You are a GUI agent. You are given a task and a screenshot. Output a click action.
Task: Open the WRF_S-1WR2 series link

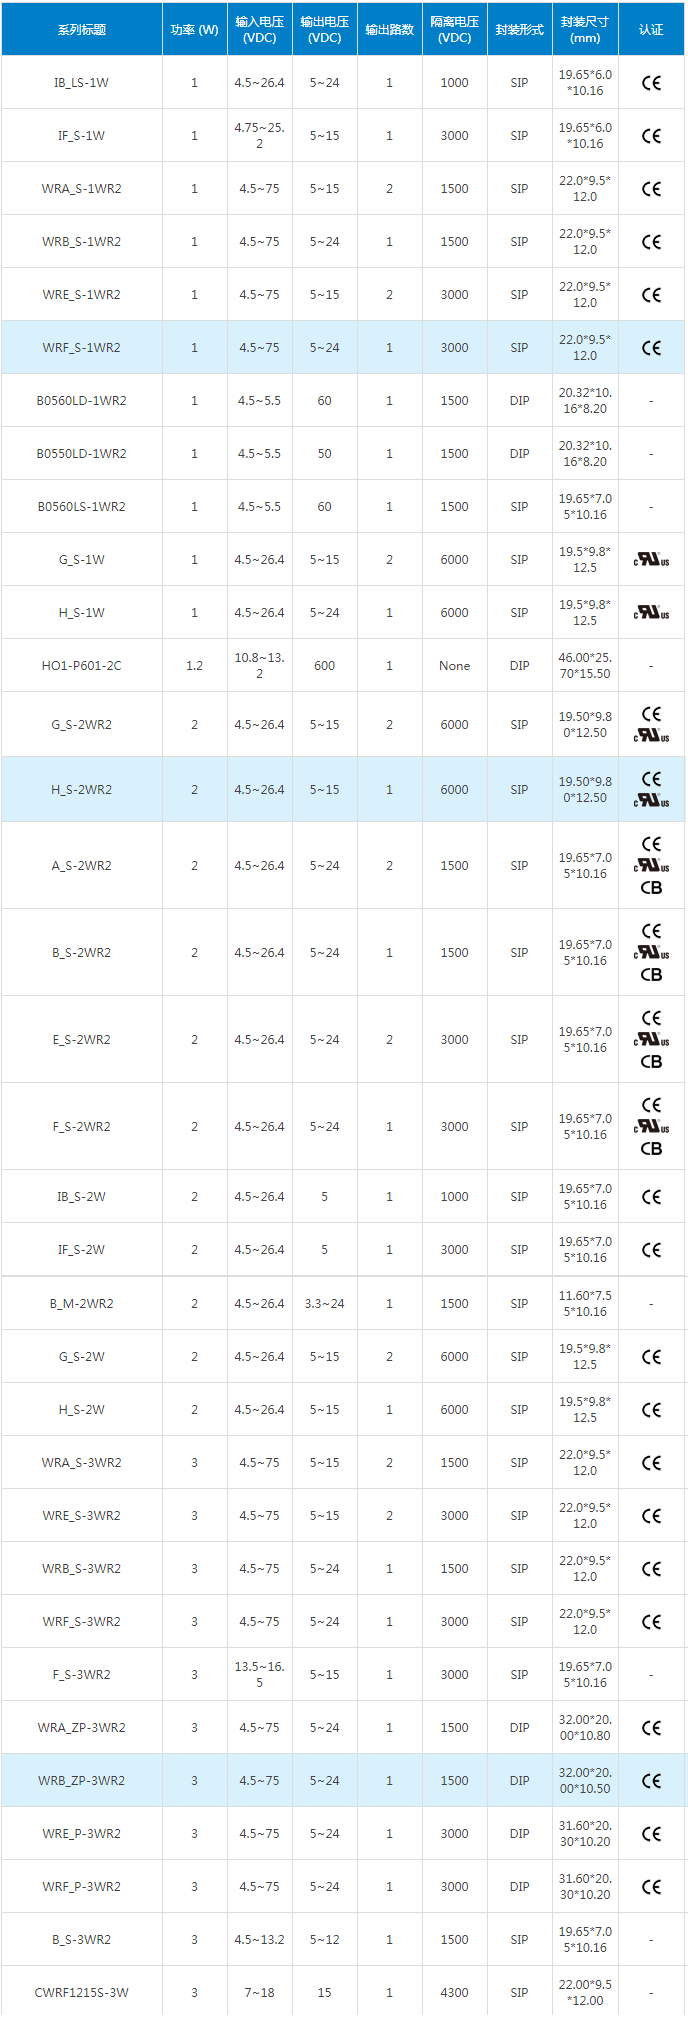pos(82,348)
